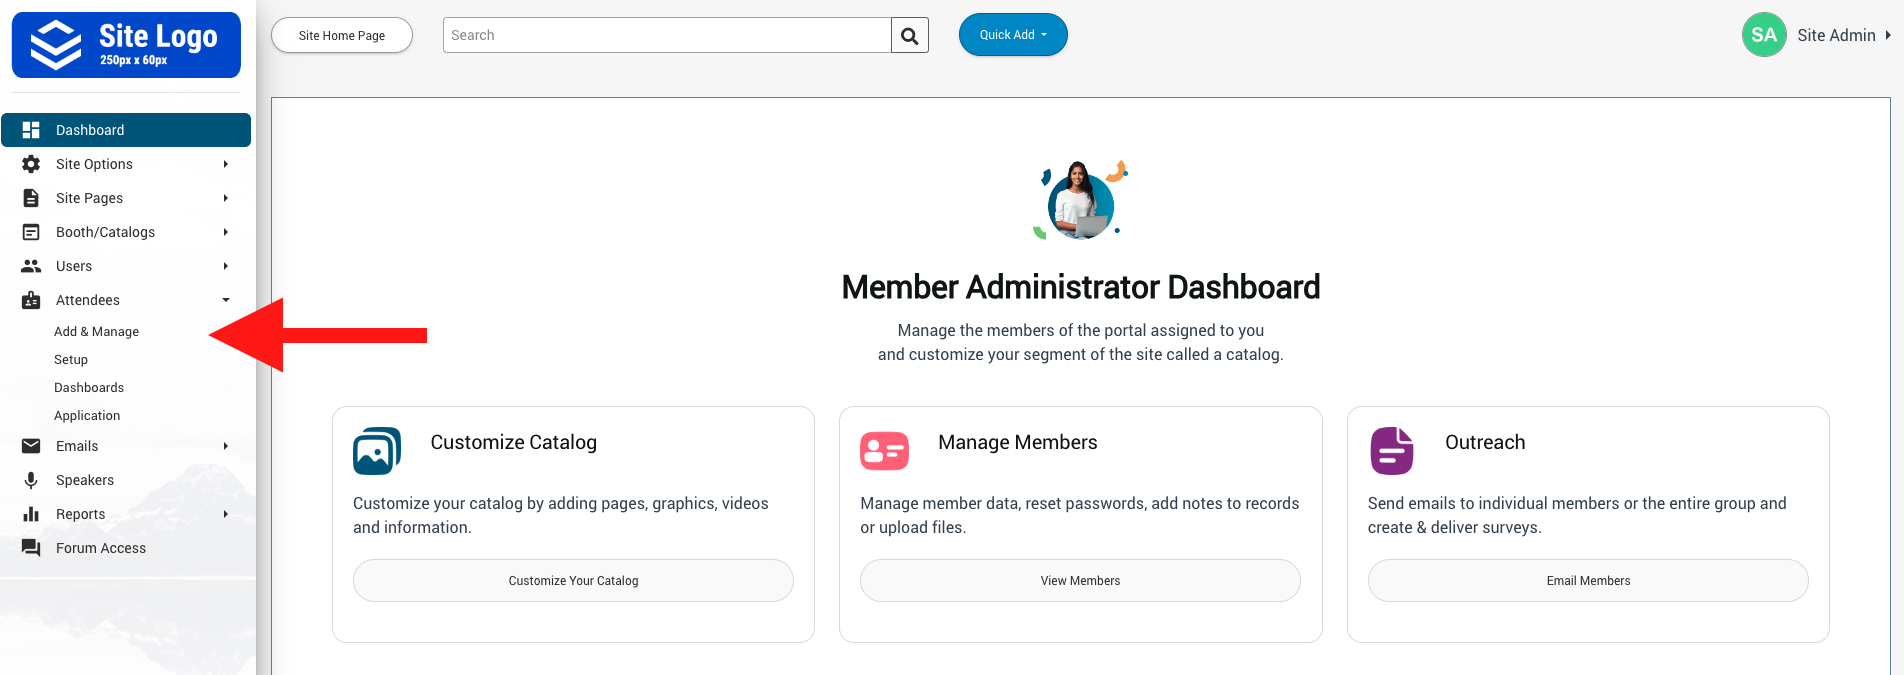Image resolution: width=1904 pixels, height=675 pixels.
Task: Open the Quick Add dropdown
Action: tap(1012, 35)
